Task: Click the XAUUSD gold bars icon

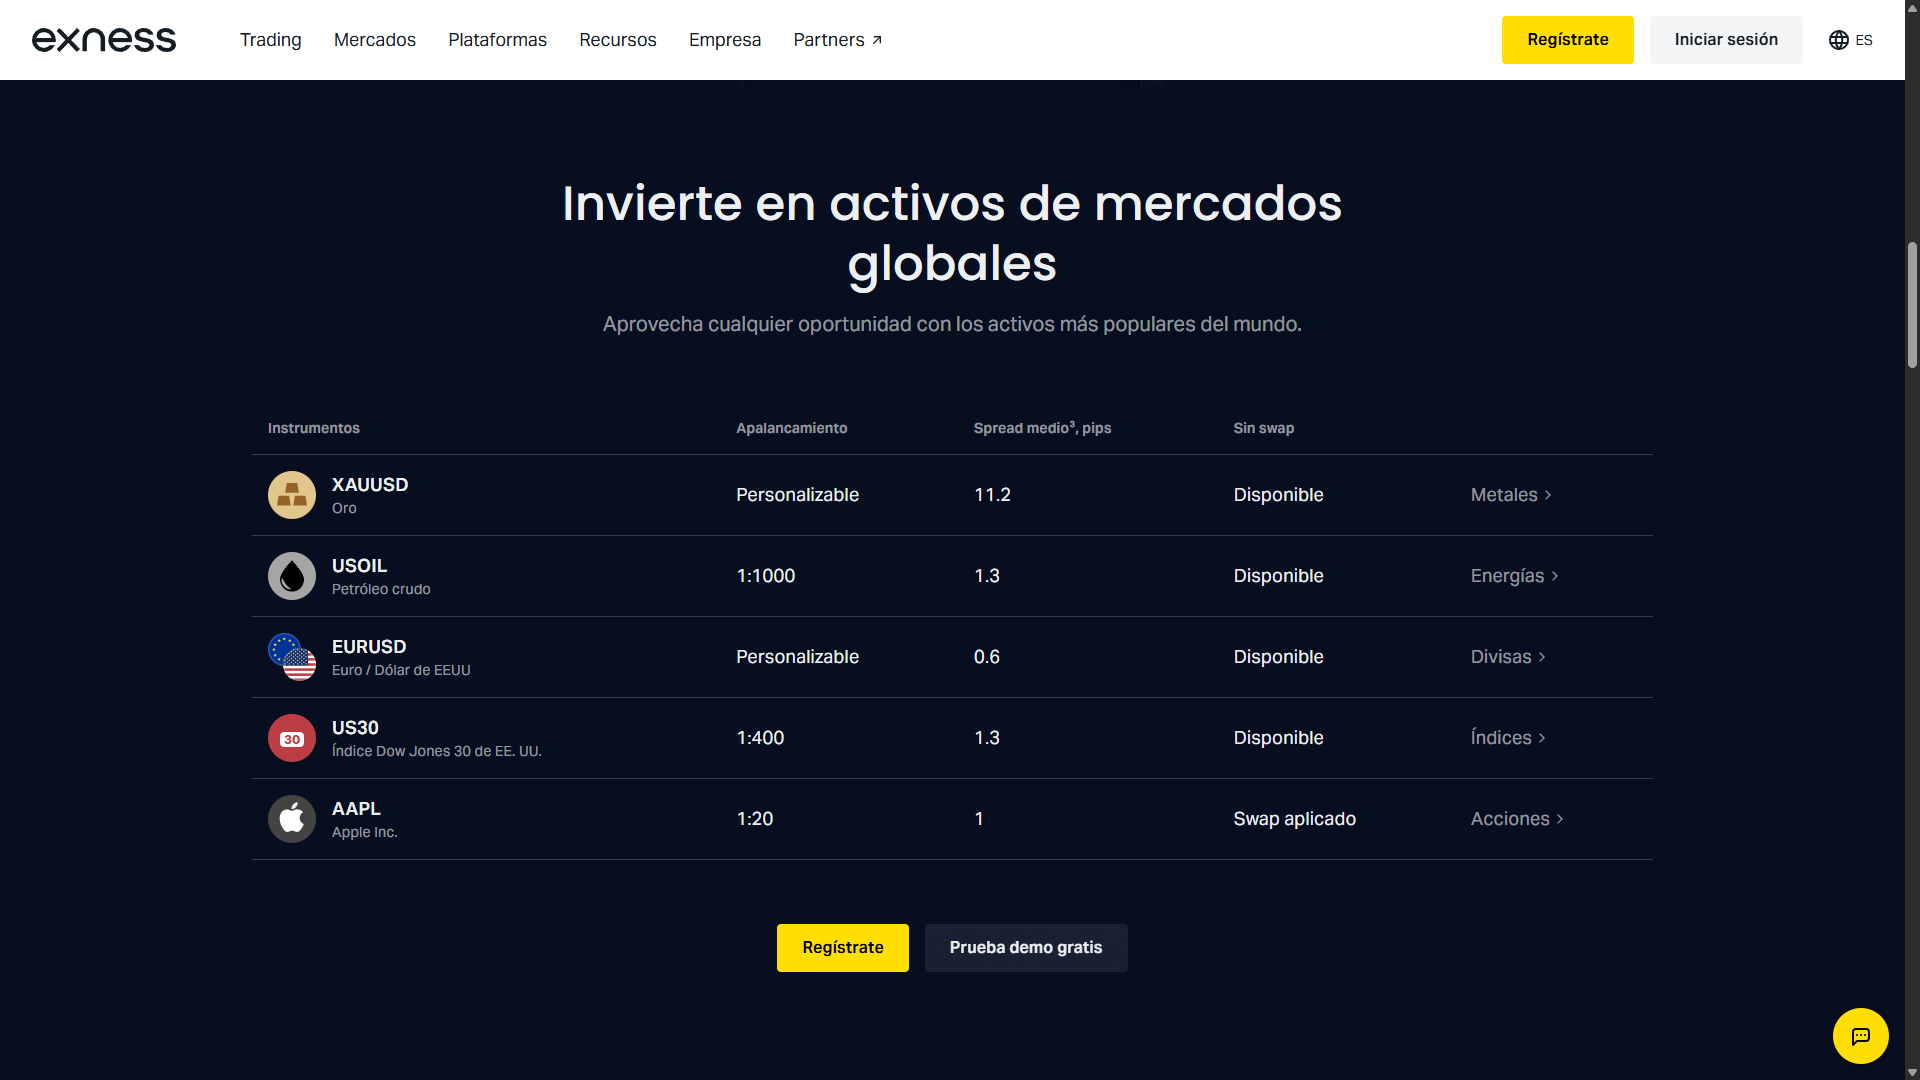Action: point(292,495)
